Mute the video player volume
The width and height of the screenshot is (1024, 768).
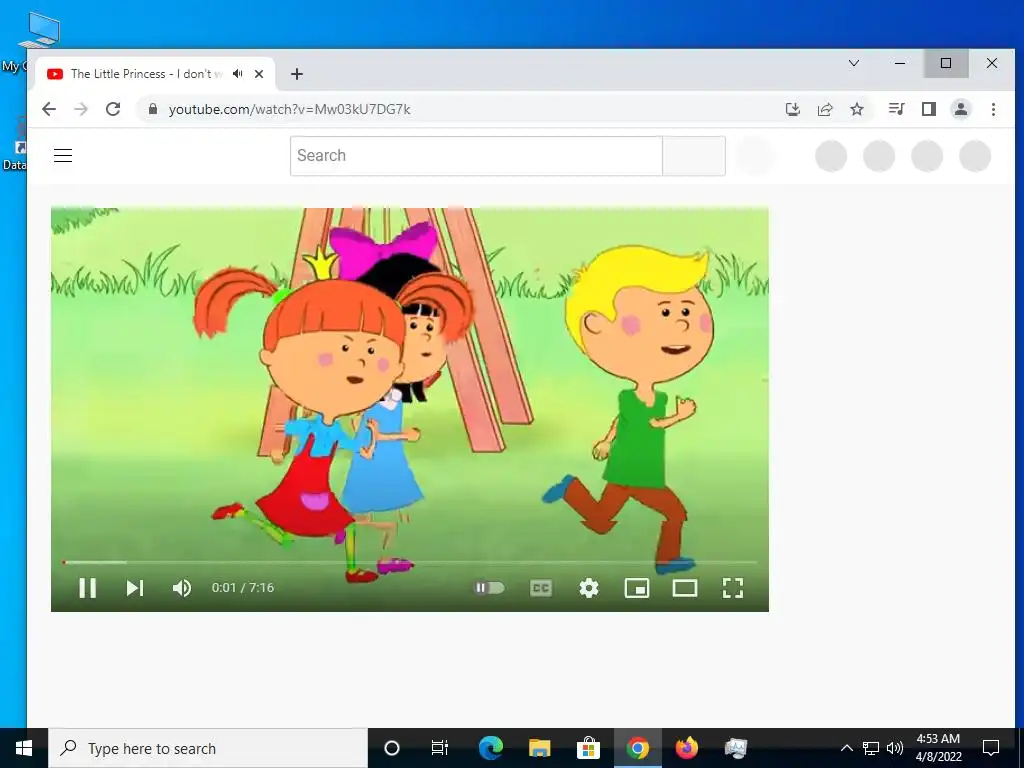coord(182,588)
